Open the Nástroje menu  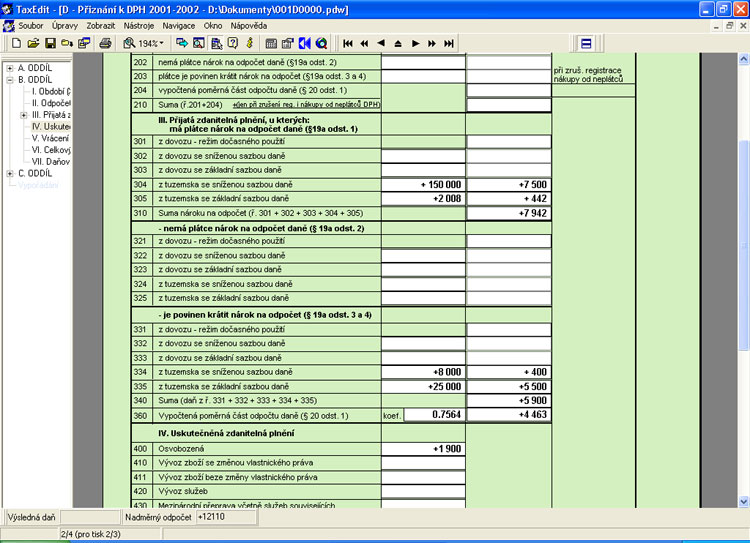(x=139, y=26)
